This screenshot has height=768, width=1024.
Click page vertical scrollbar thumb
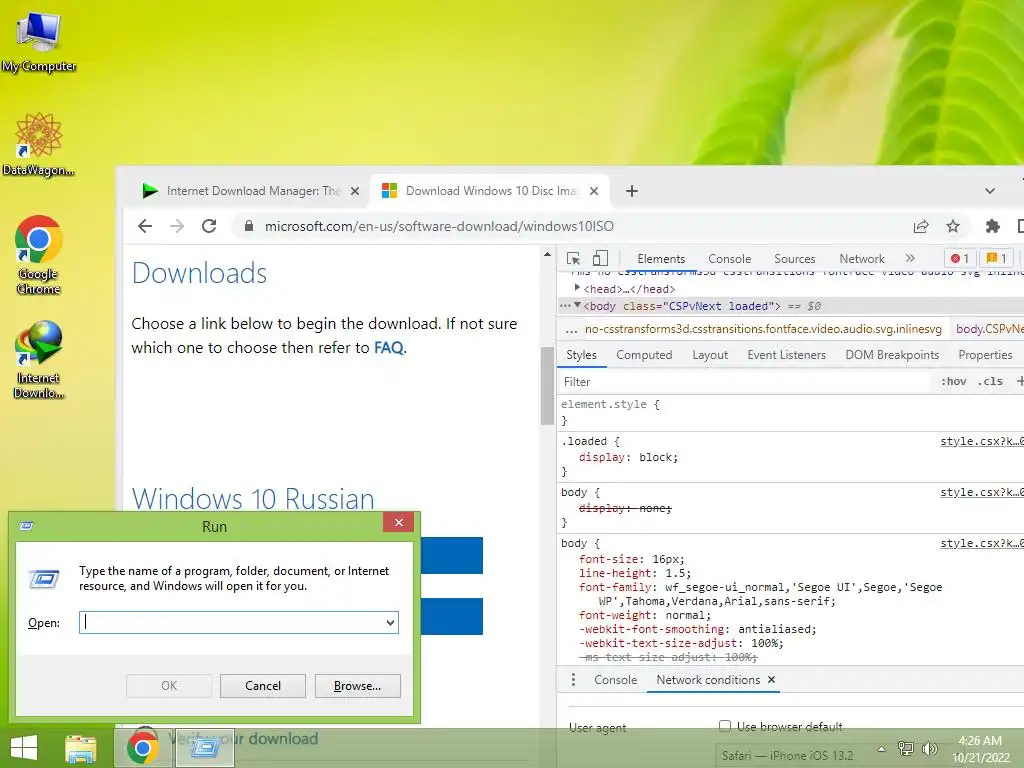[547, 385]
